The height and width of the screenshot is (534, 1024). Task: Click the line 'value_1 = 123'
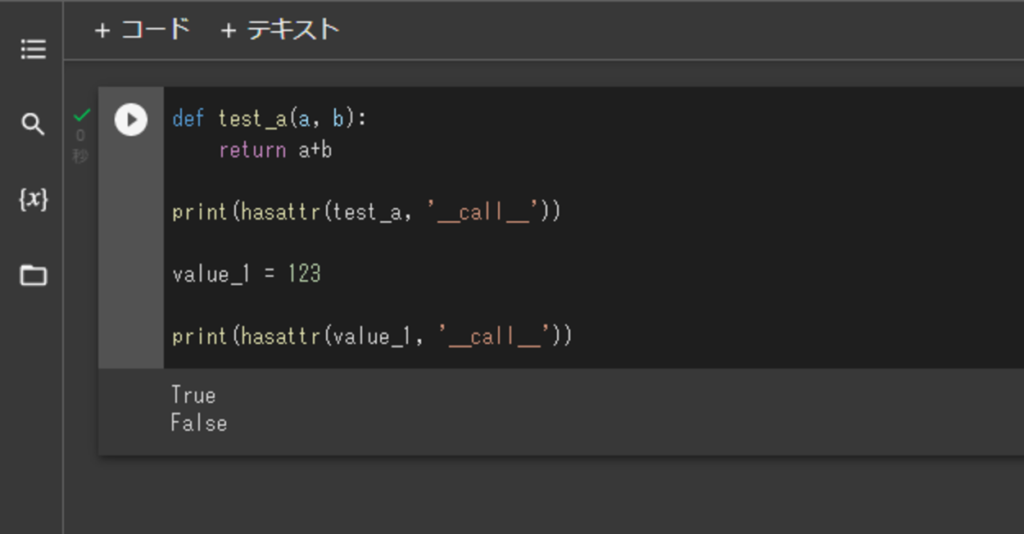point(246,274)
